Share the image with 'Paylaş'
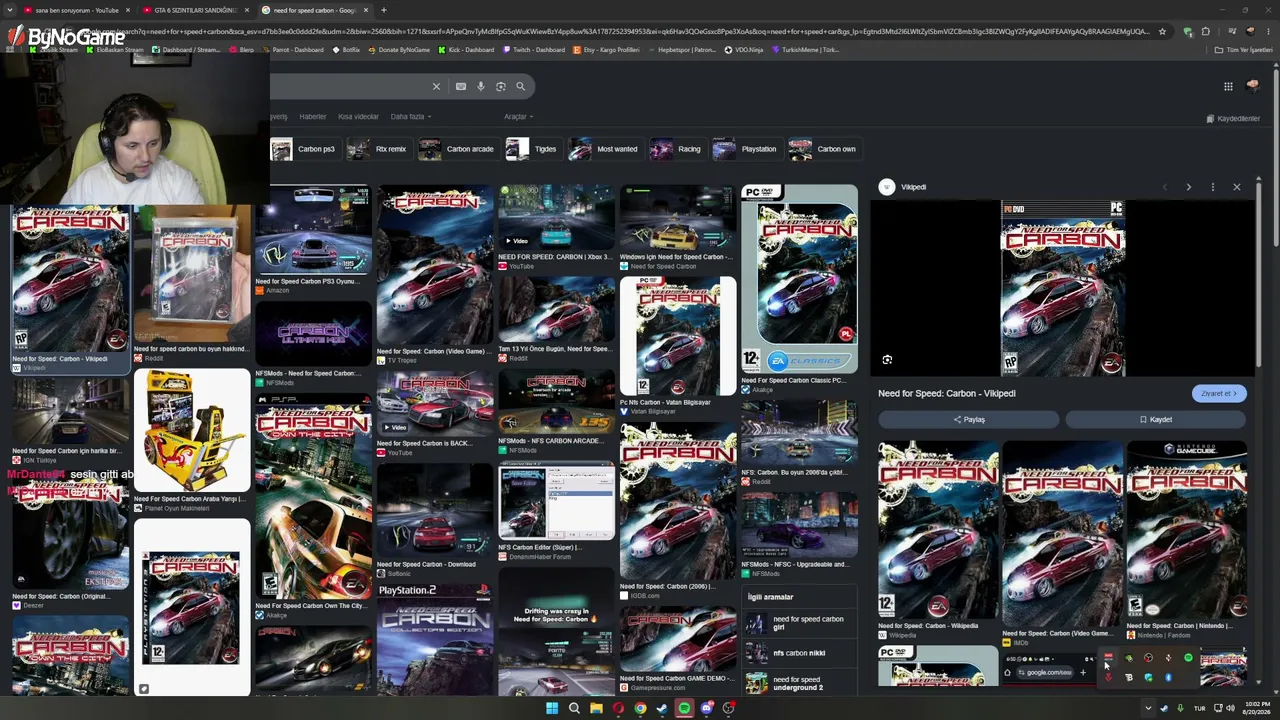Image resolution: width=1280 pixels, height=720 pixels. pos(968,420)
